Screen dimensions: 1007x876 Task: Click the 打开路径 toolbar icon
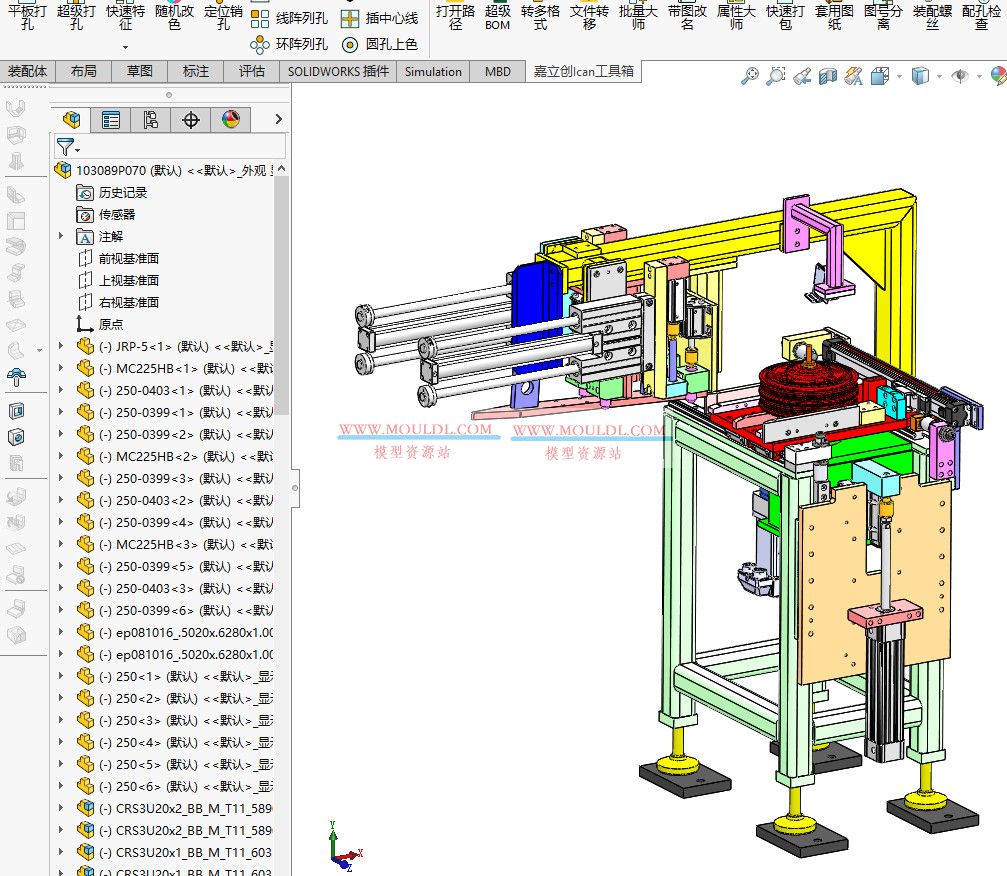(455, 17)
